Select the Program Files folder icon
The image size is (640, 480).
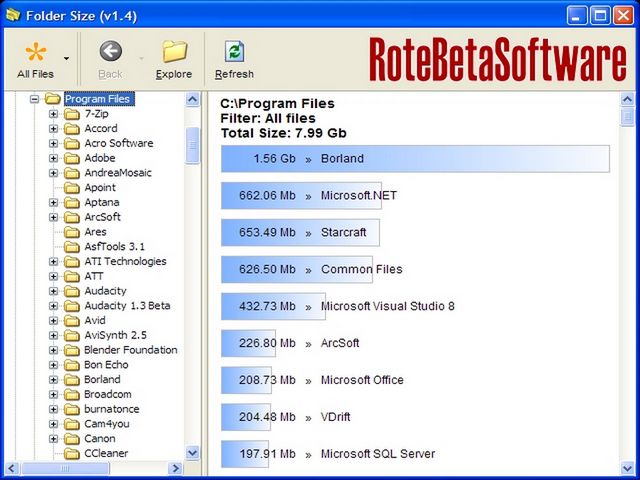[x=52, y=99]
